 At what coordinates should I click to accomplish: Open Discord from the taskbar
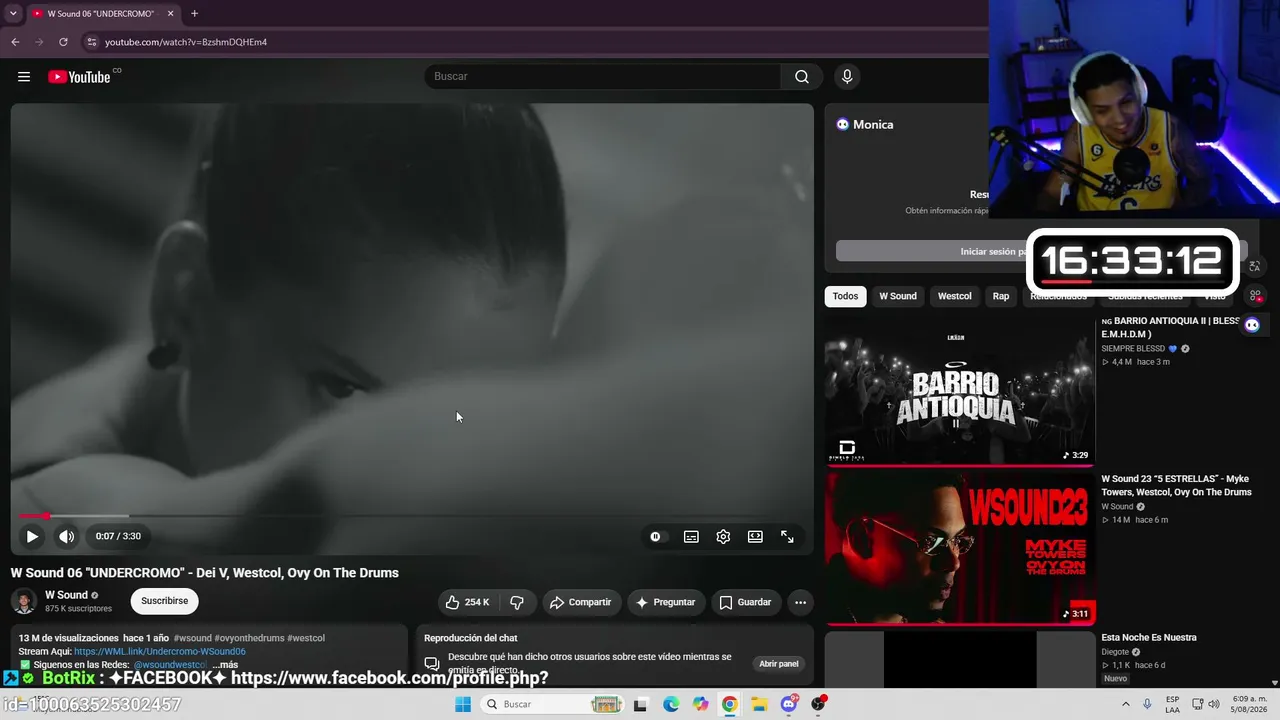click(789, 704)
